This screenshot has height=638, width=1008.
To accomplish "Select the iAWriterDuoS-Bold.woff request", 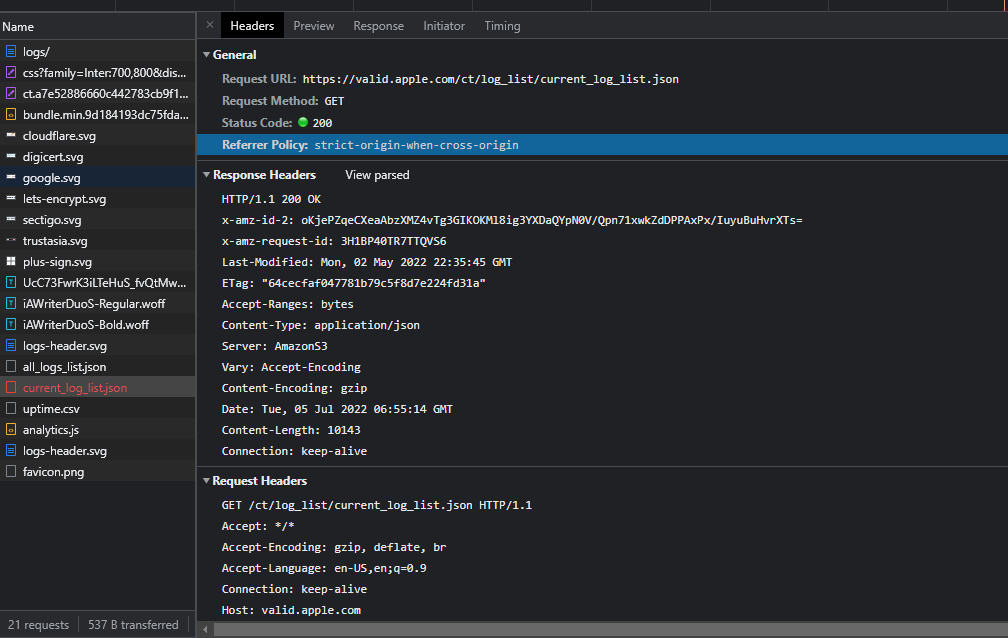I will tap(98, 325).
